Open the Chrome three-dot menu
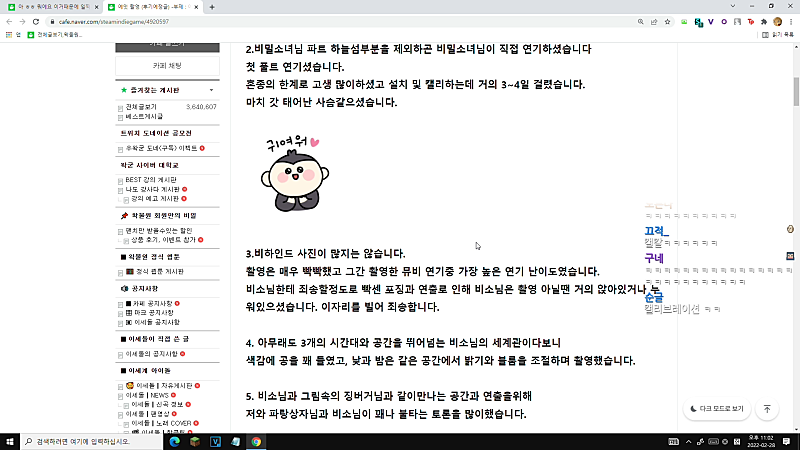The image size is (800, 450). [791, 22]
